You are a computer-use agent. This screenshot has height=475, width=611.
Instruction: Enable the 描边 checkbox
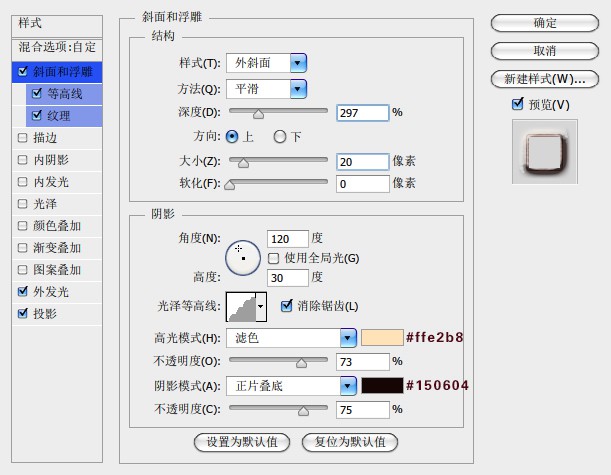tap(23, 138)
